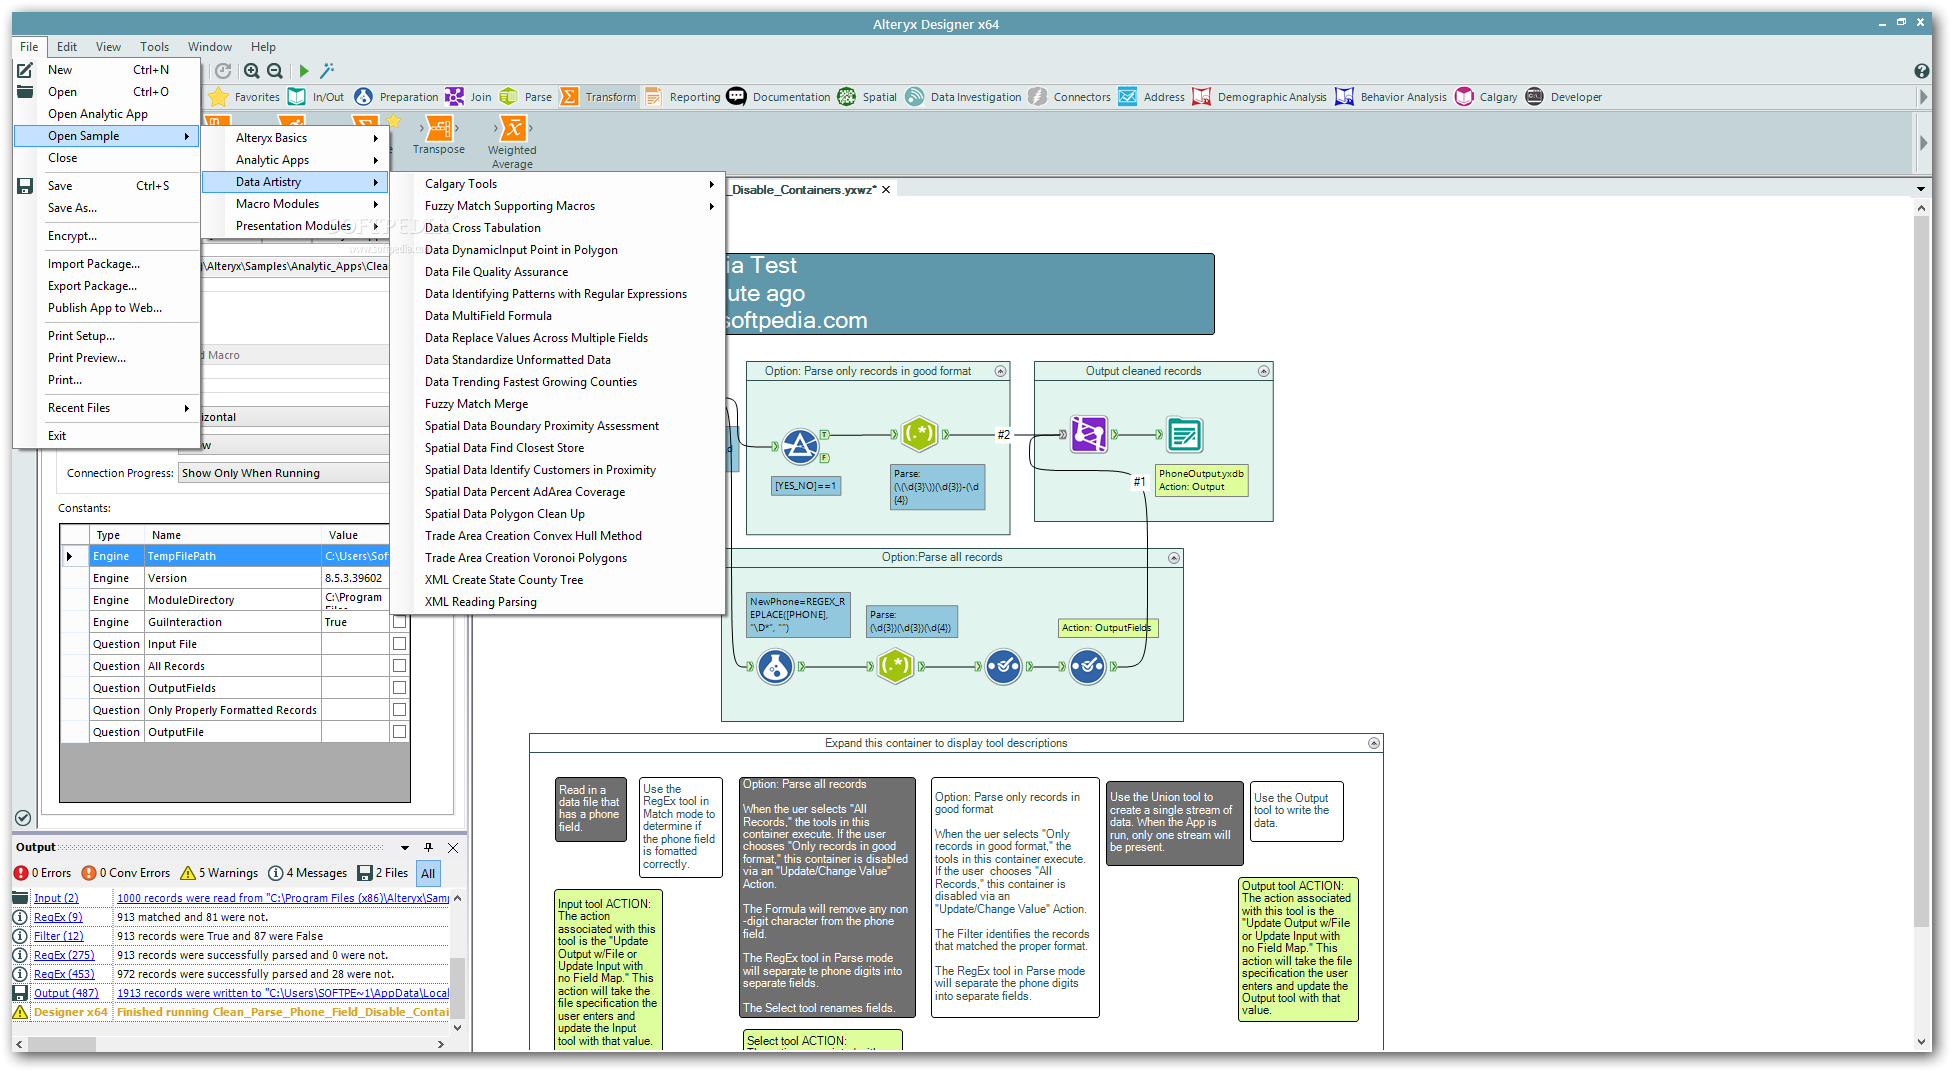Click the Zoom Out magnifier icon
Image resolution: width=1952 pixels, height=1072 pixels.
[x=275, y=71]
